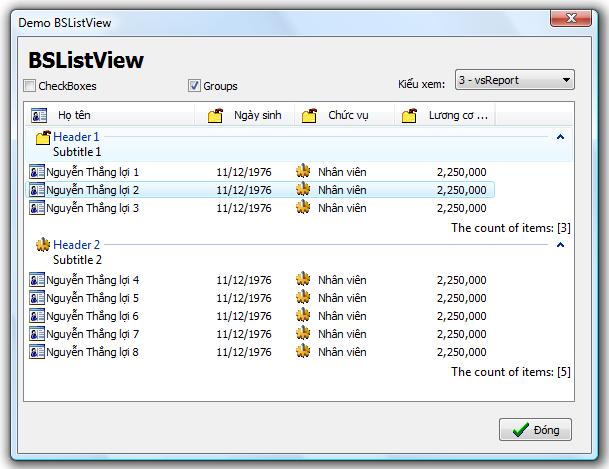Select row Nguyễn Thắng lợi 8
The width and height of the screenshot is (609, 469).
point(260,352)
